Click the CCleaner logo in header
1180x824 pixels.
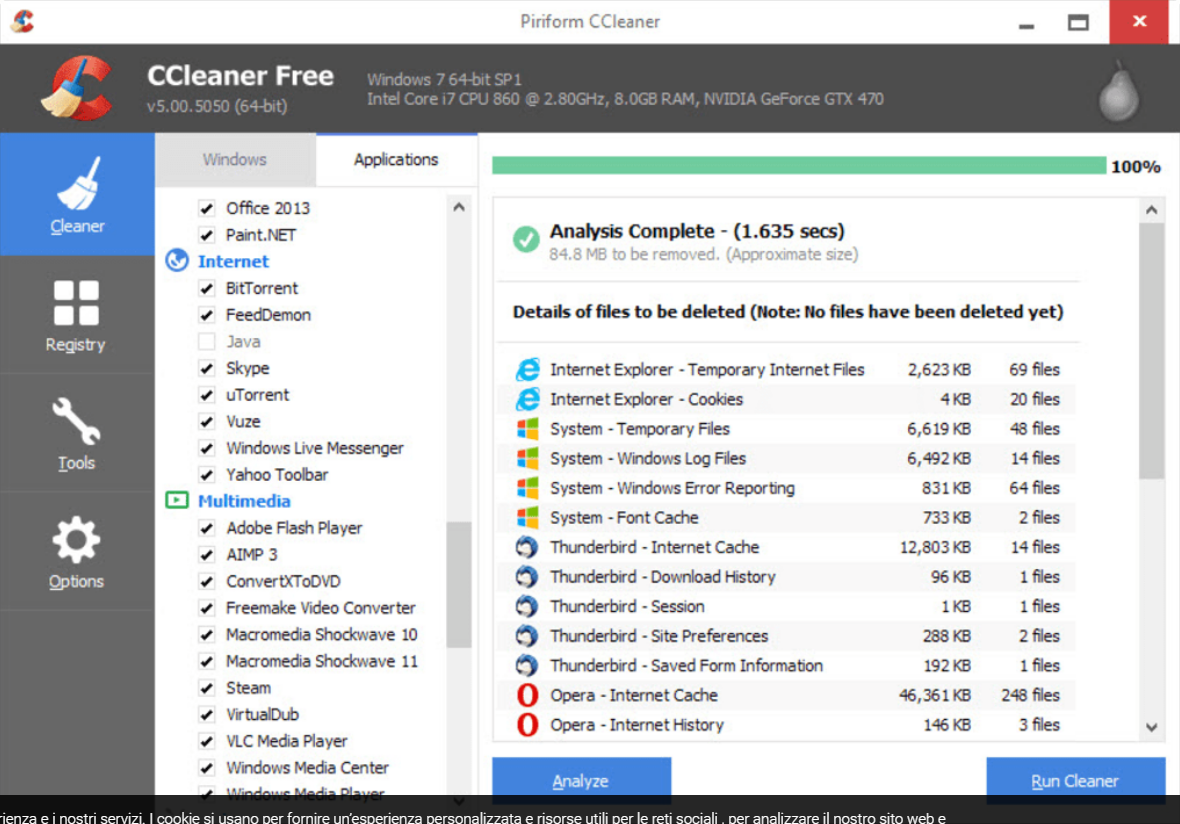pos(77,88)
